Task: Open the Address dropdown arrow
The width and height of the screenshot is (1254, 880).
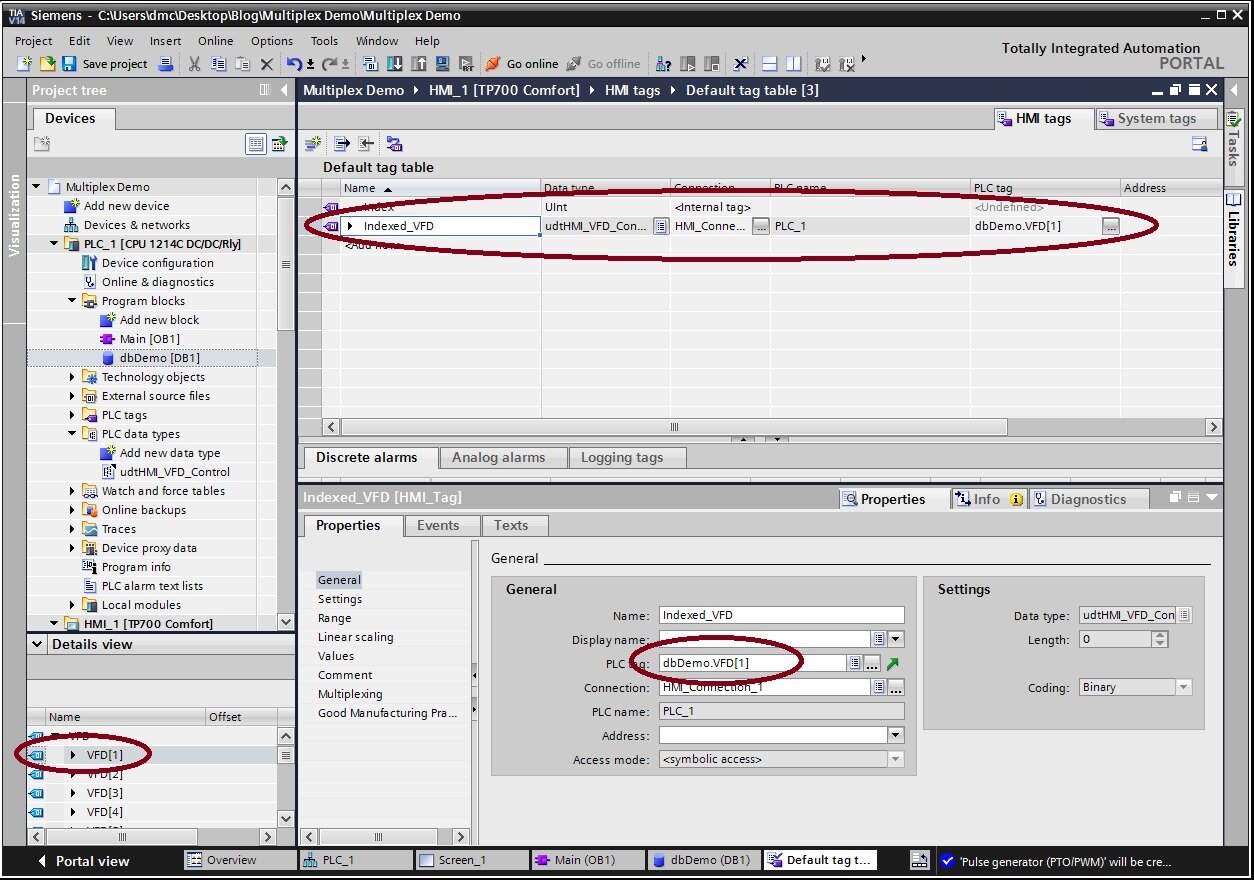Action: click(x=896, y=736)
